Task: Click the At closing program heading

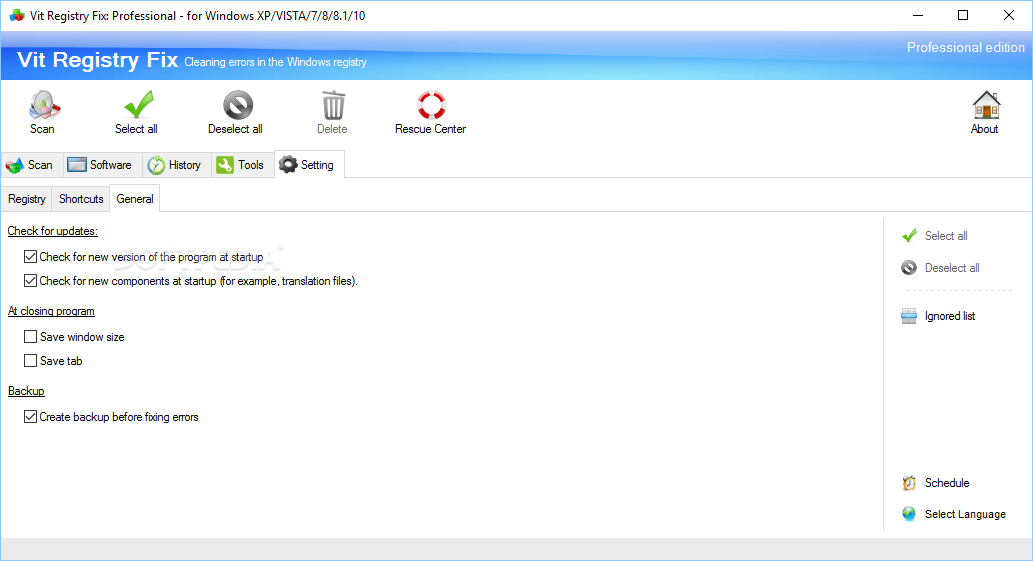Action: click(51, 311)
